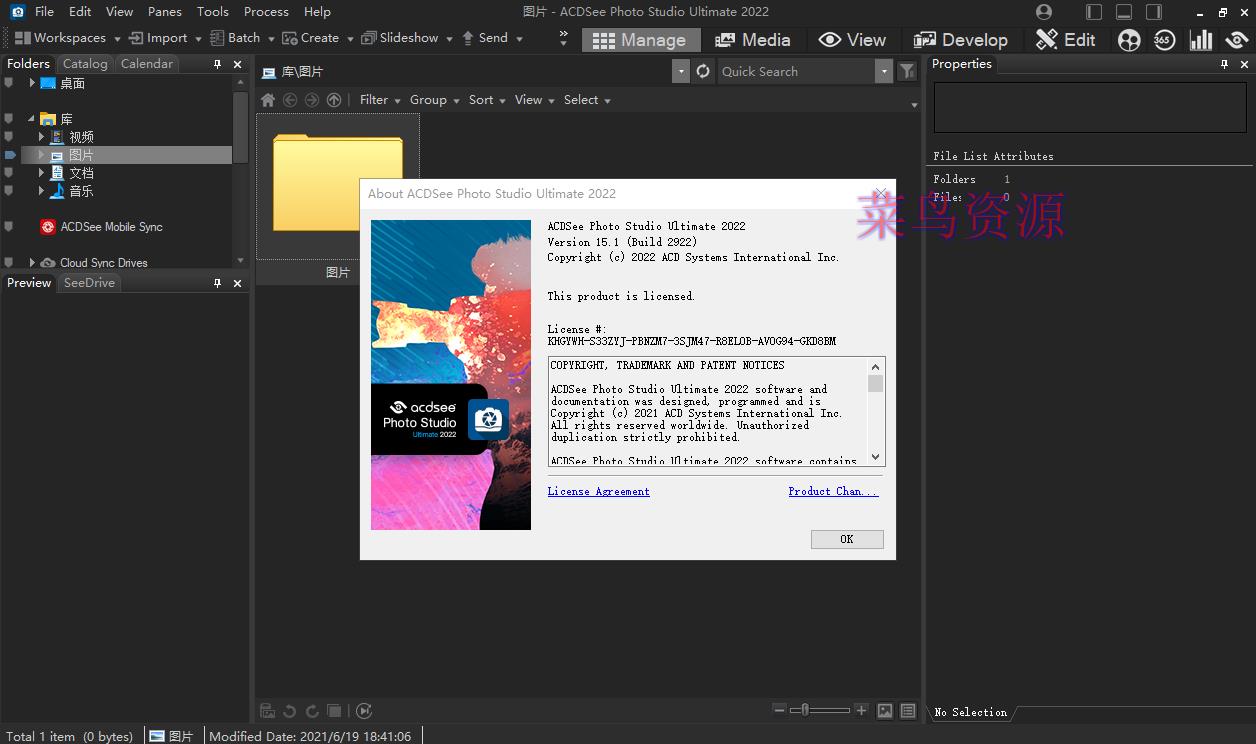Click the ACDSee eye logo icon
The width and height of the screenshot is (1256, 744).
tap(1237, 40)
